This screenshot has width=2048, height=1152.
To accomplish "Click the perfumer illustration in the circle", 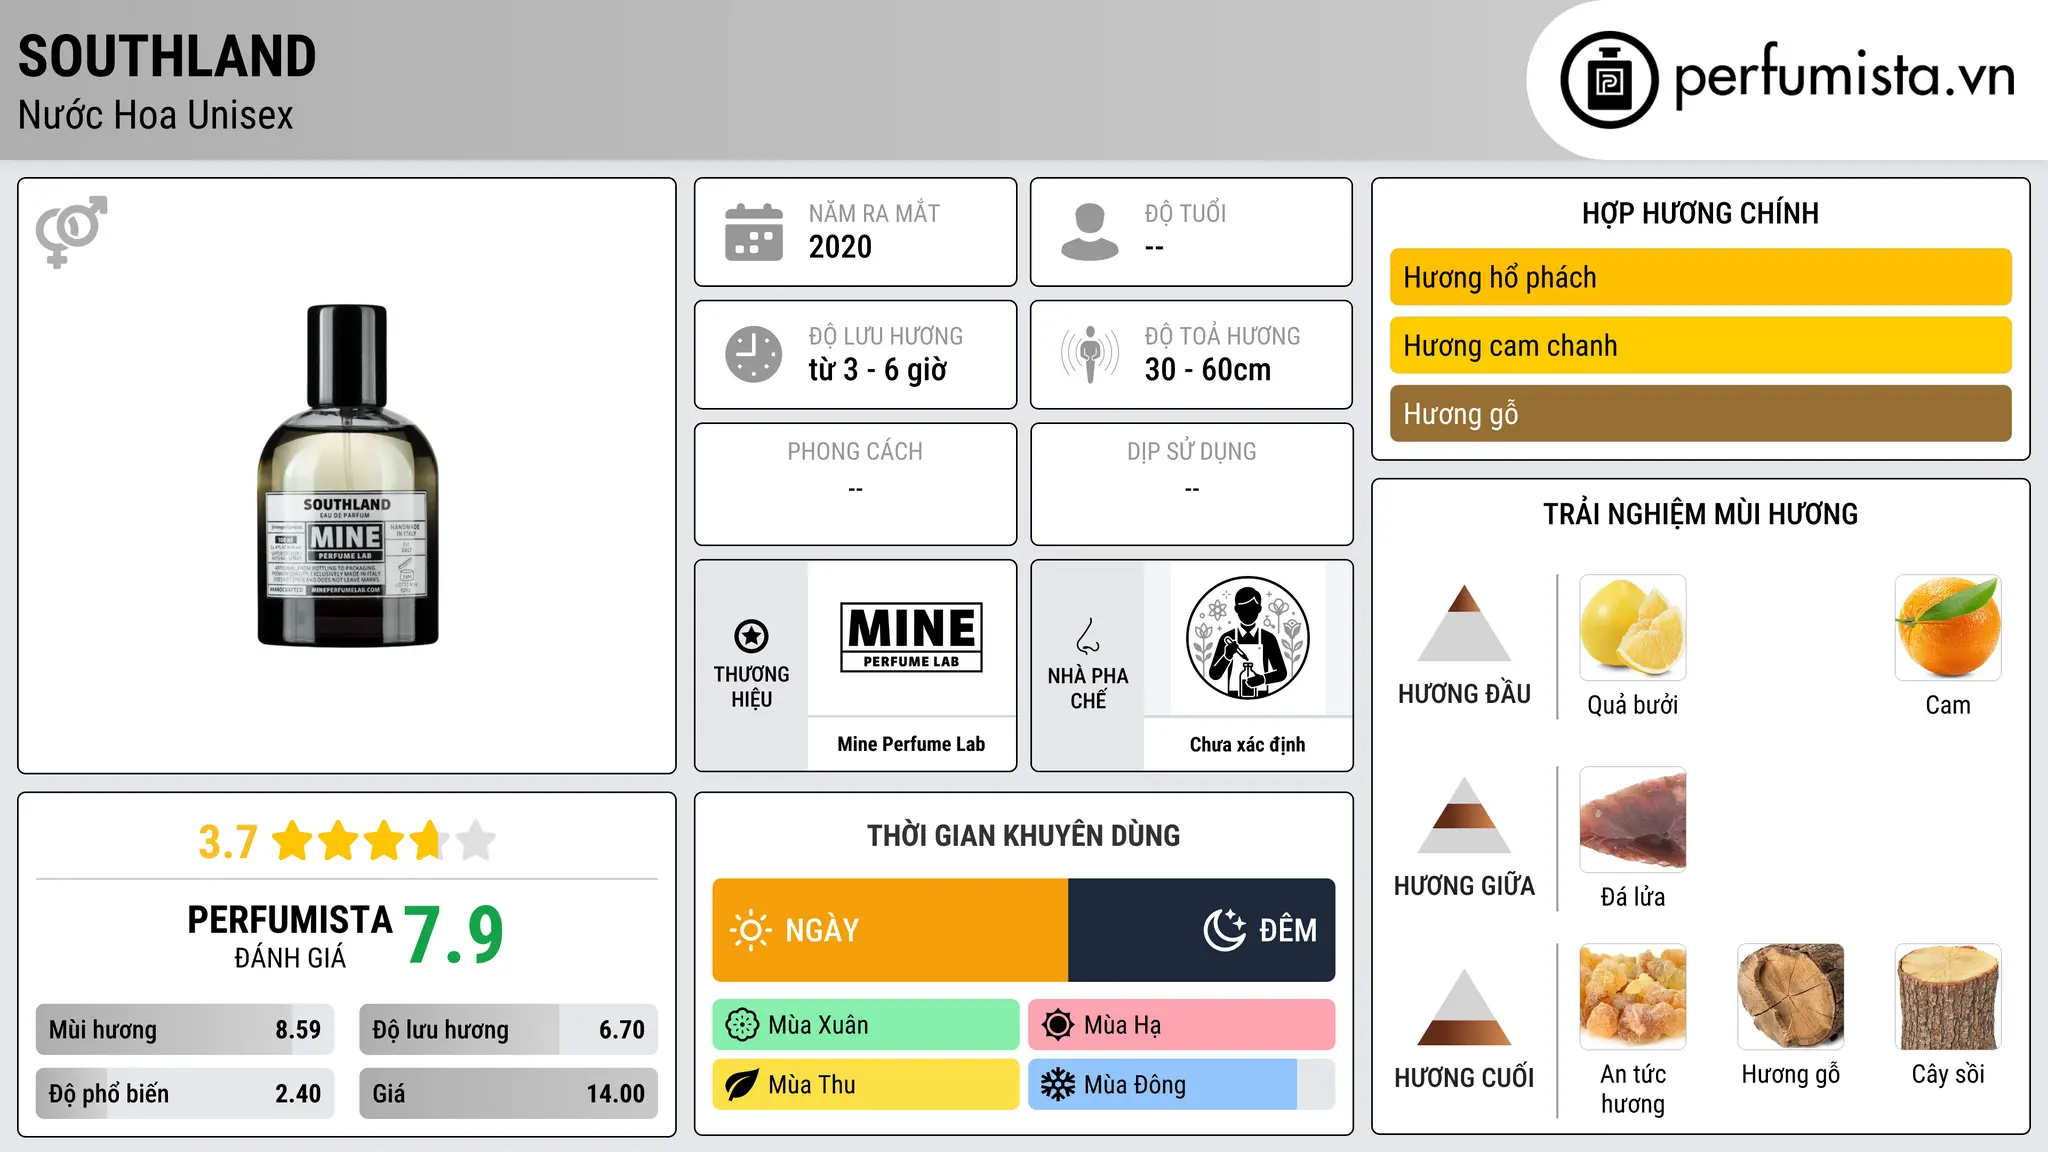I will coord(1247,638).
